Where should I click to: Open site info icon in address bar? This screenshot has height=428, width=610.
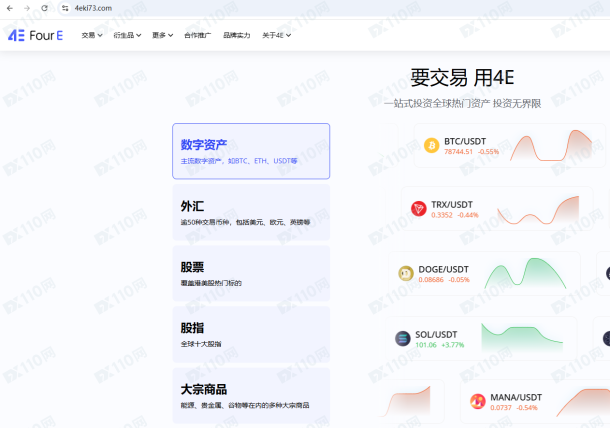coord(65,8)
